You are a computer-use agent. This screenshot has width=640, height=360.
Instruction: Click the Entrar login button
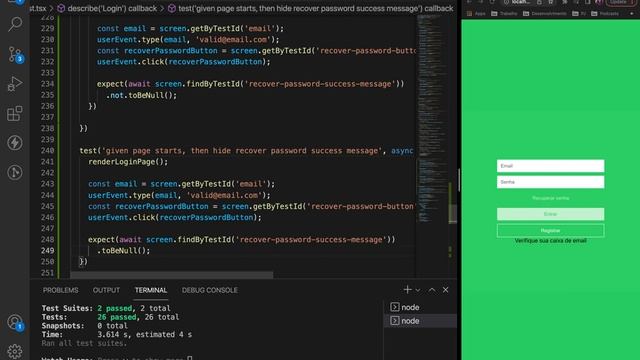550,214
